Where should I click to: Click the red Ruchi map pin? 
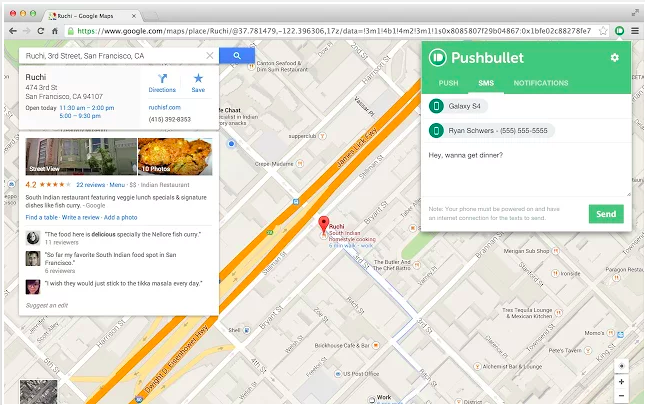324,224
